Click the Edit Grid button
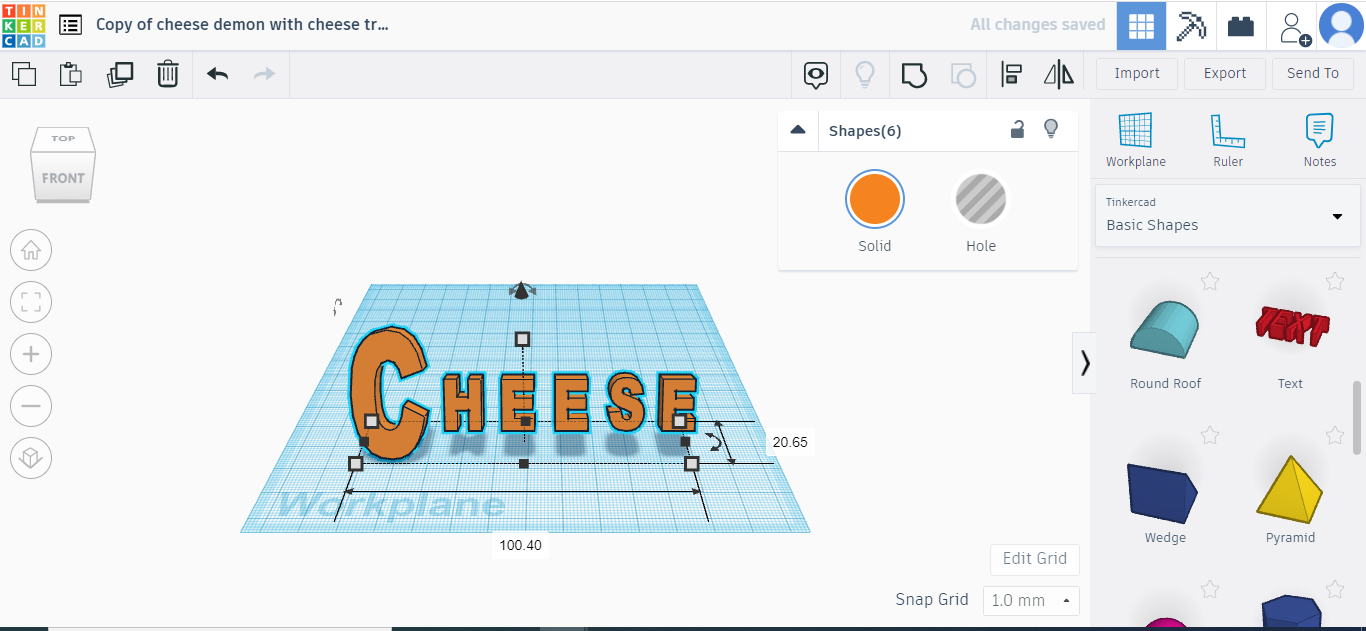The height and width of the screenshot is (631, 1366). tap(1034, 559)
